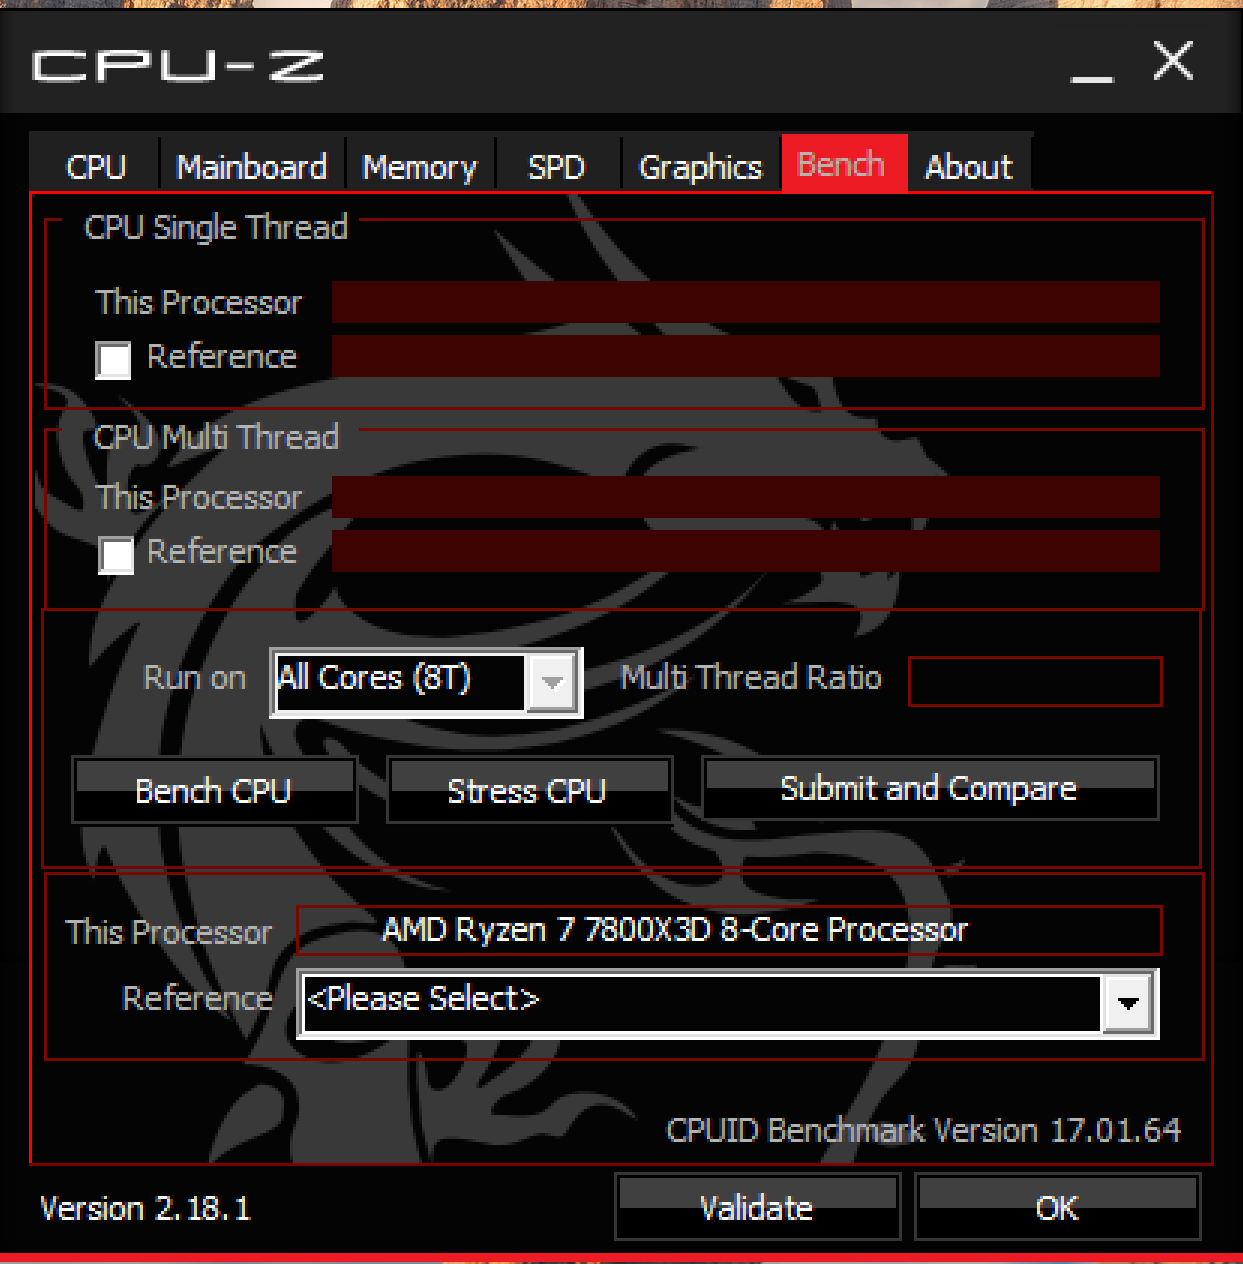The width and height of the screenshot is (1243, 1264).
Task: Enable Single Thread Reference checkbox
Action: (x=113, y=360)
